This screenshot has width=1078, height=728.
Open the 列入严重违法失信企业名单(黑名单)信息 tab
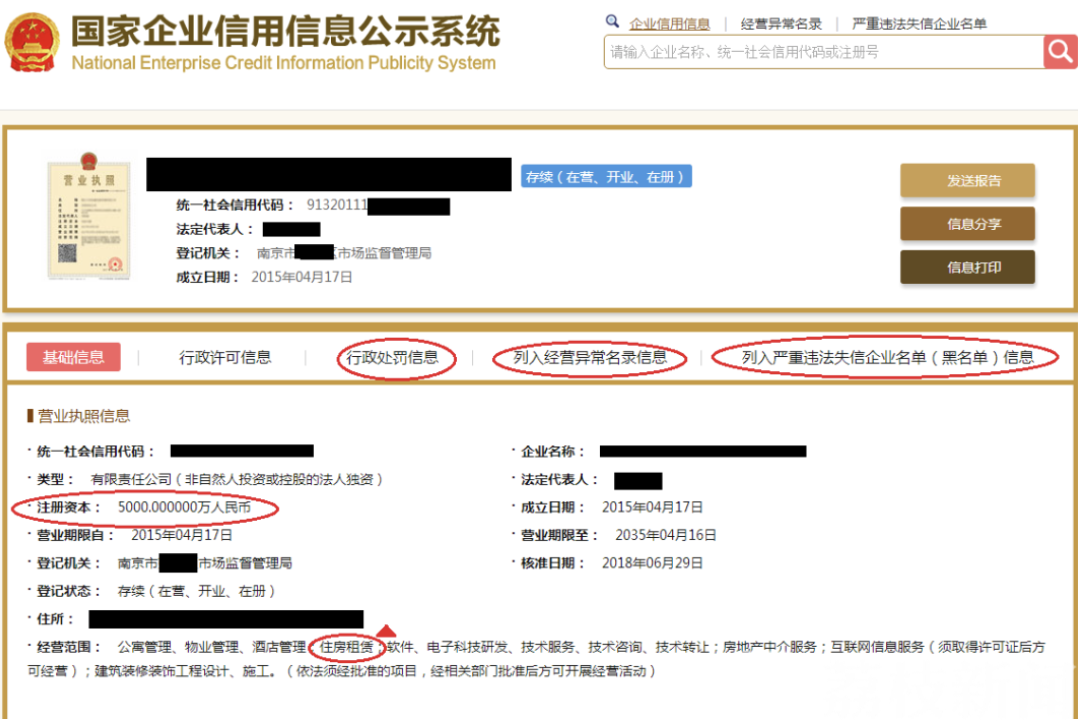click(888, 357)
